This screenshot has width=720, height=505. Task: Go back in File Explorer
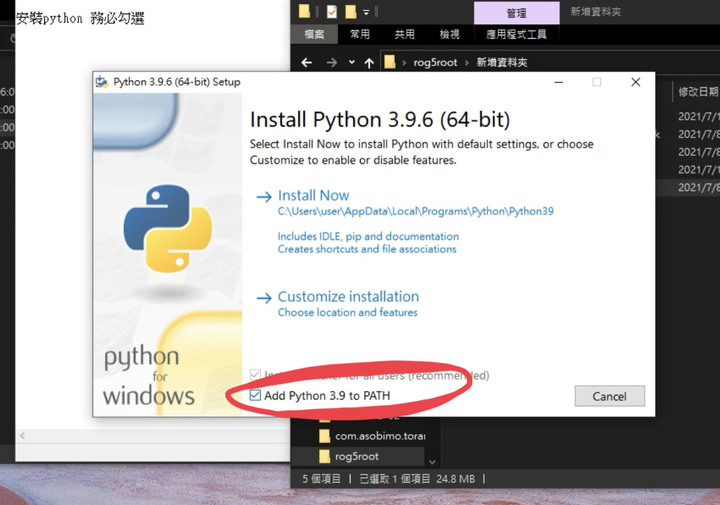click(307, 62)
